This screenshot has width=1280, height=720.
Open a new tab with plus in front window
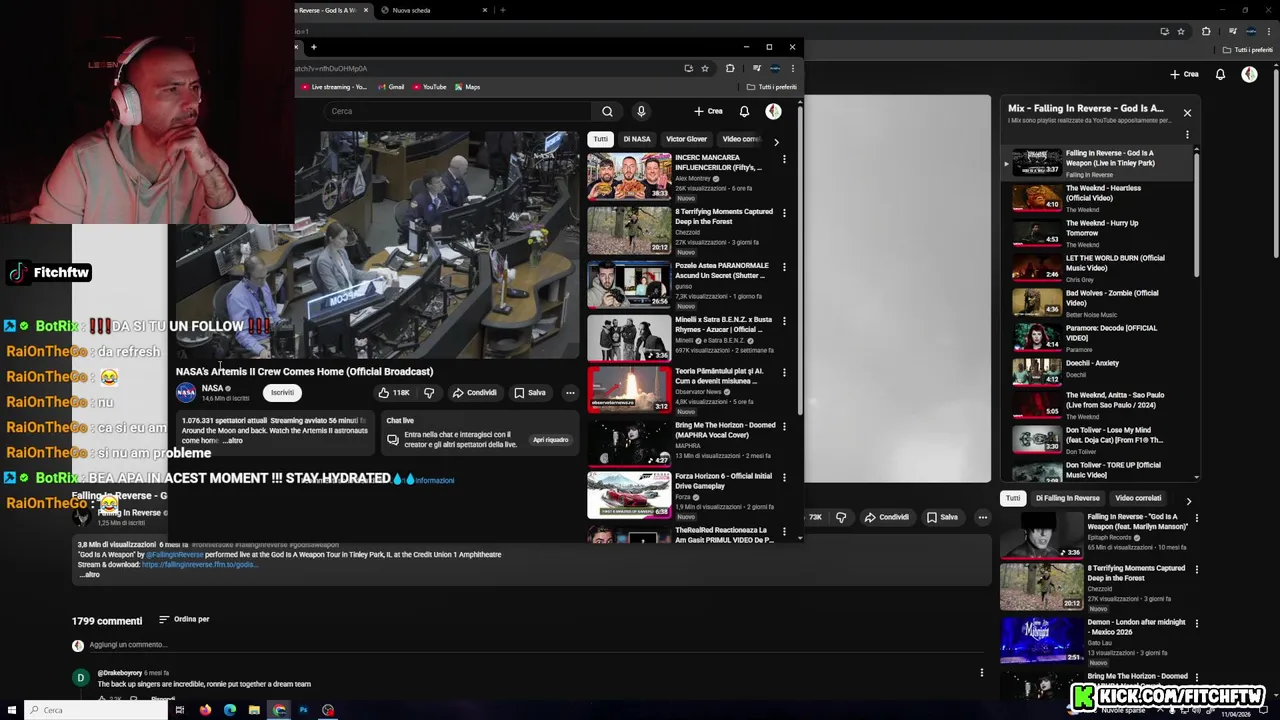[x=313, y=47]
